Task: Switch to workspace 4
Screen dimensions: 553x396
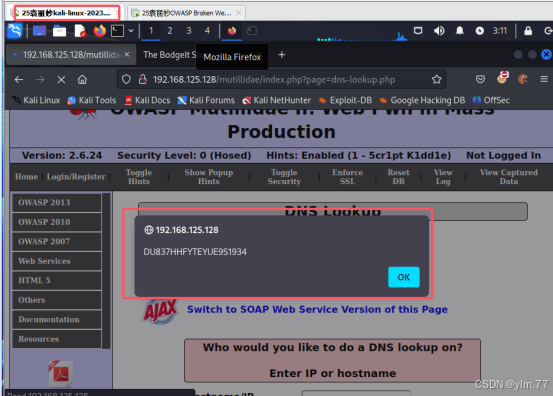Action: [x=207, y=31]
